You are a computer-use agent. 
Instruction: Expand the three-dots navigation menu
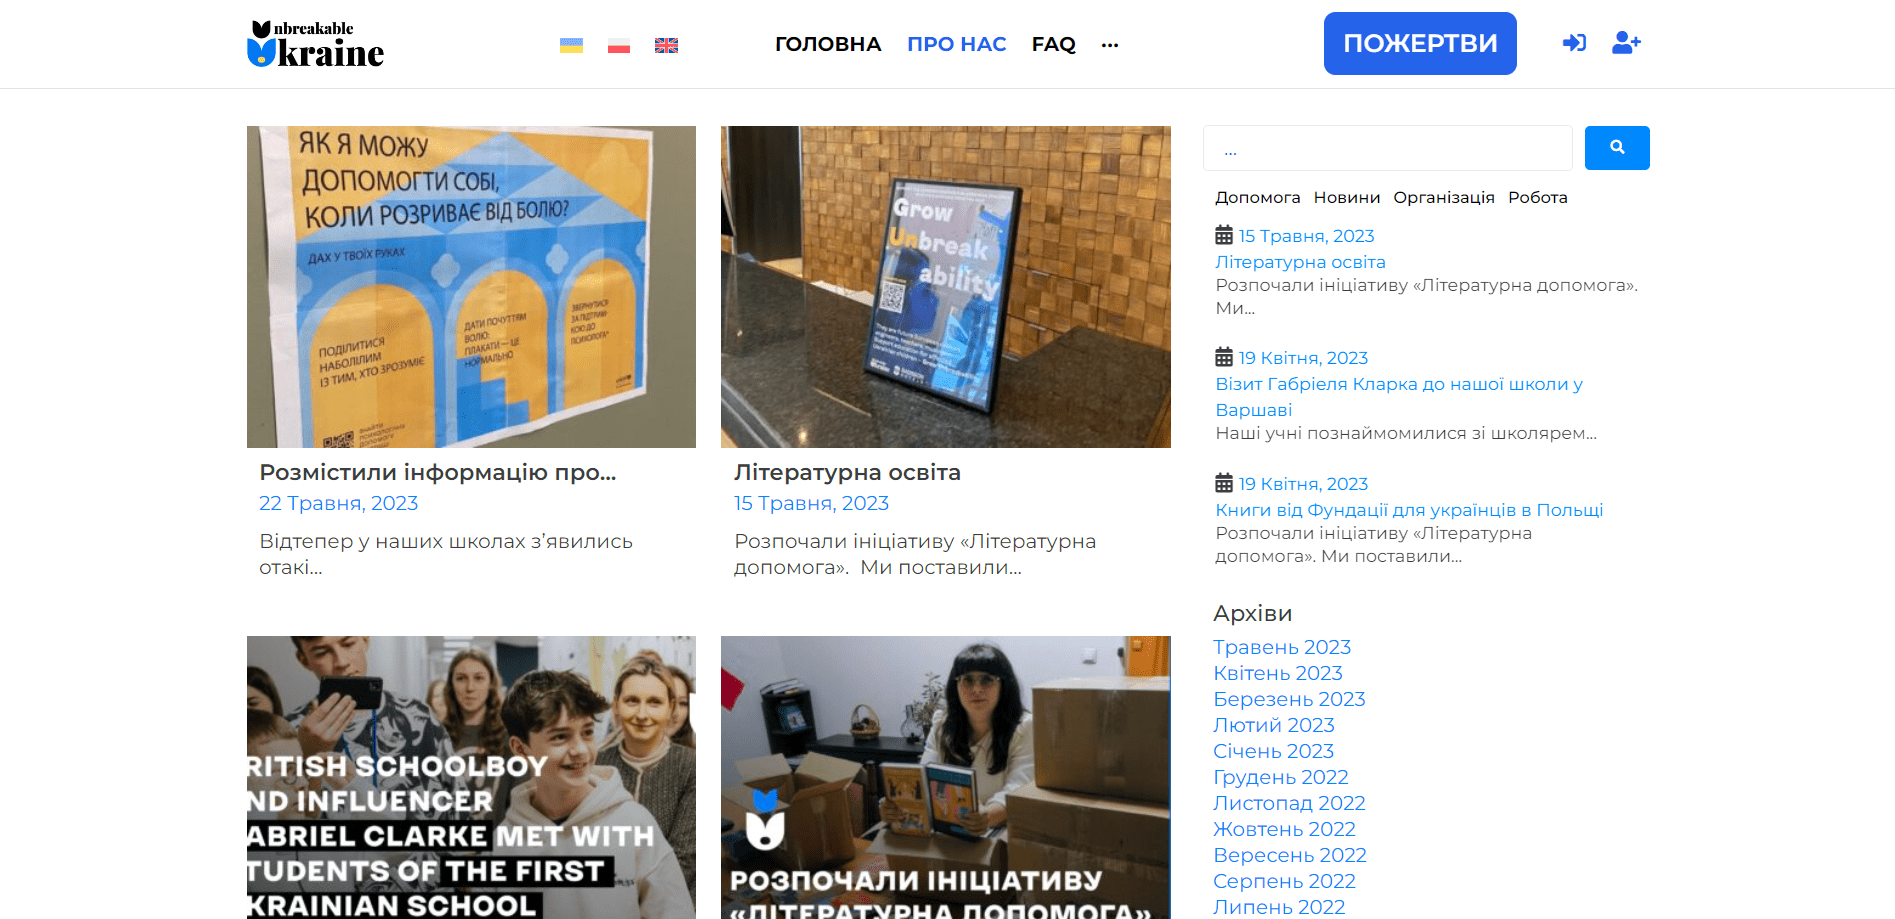(x=1110, y=45)
